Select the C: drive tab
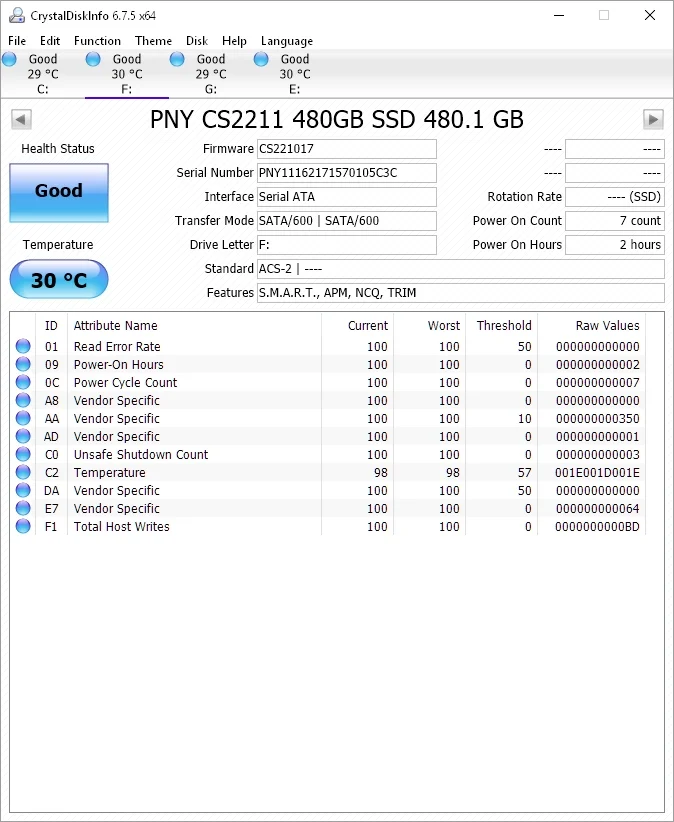The width and height of the screenshot is (674, 822). pyautogui.click(x=42, y=74)
